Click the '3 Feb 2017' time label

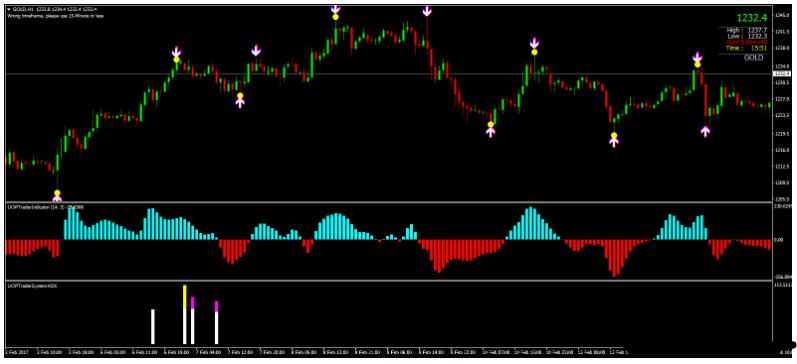point(16,351)
